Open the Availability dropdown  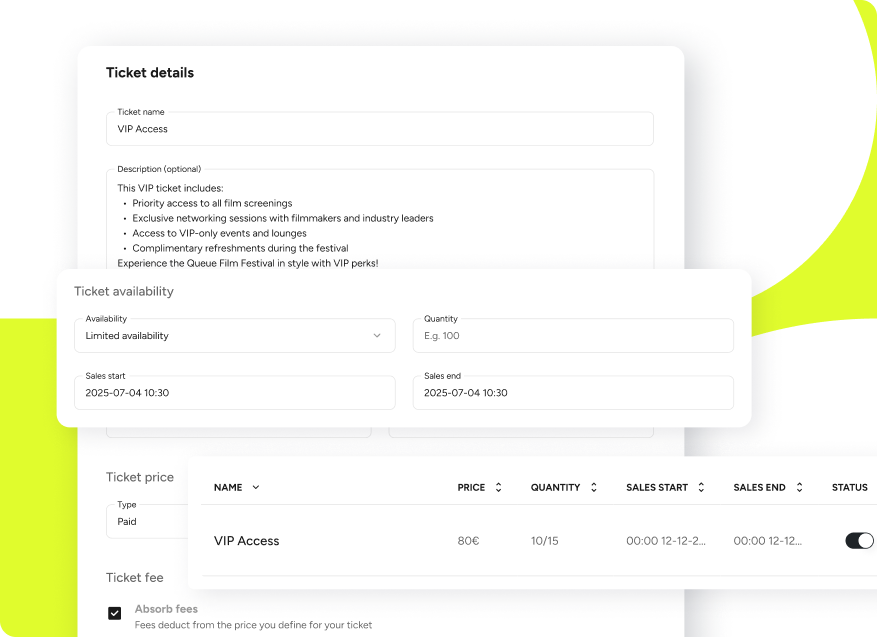point(235,336)
